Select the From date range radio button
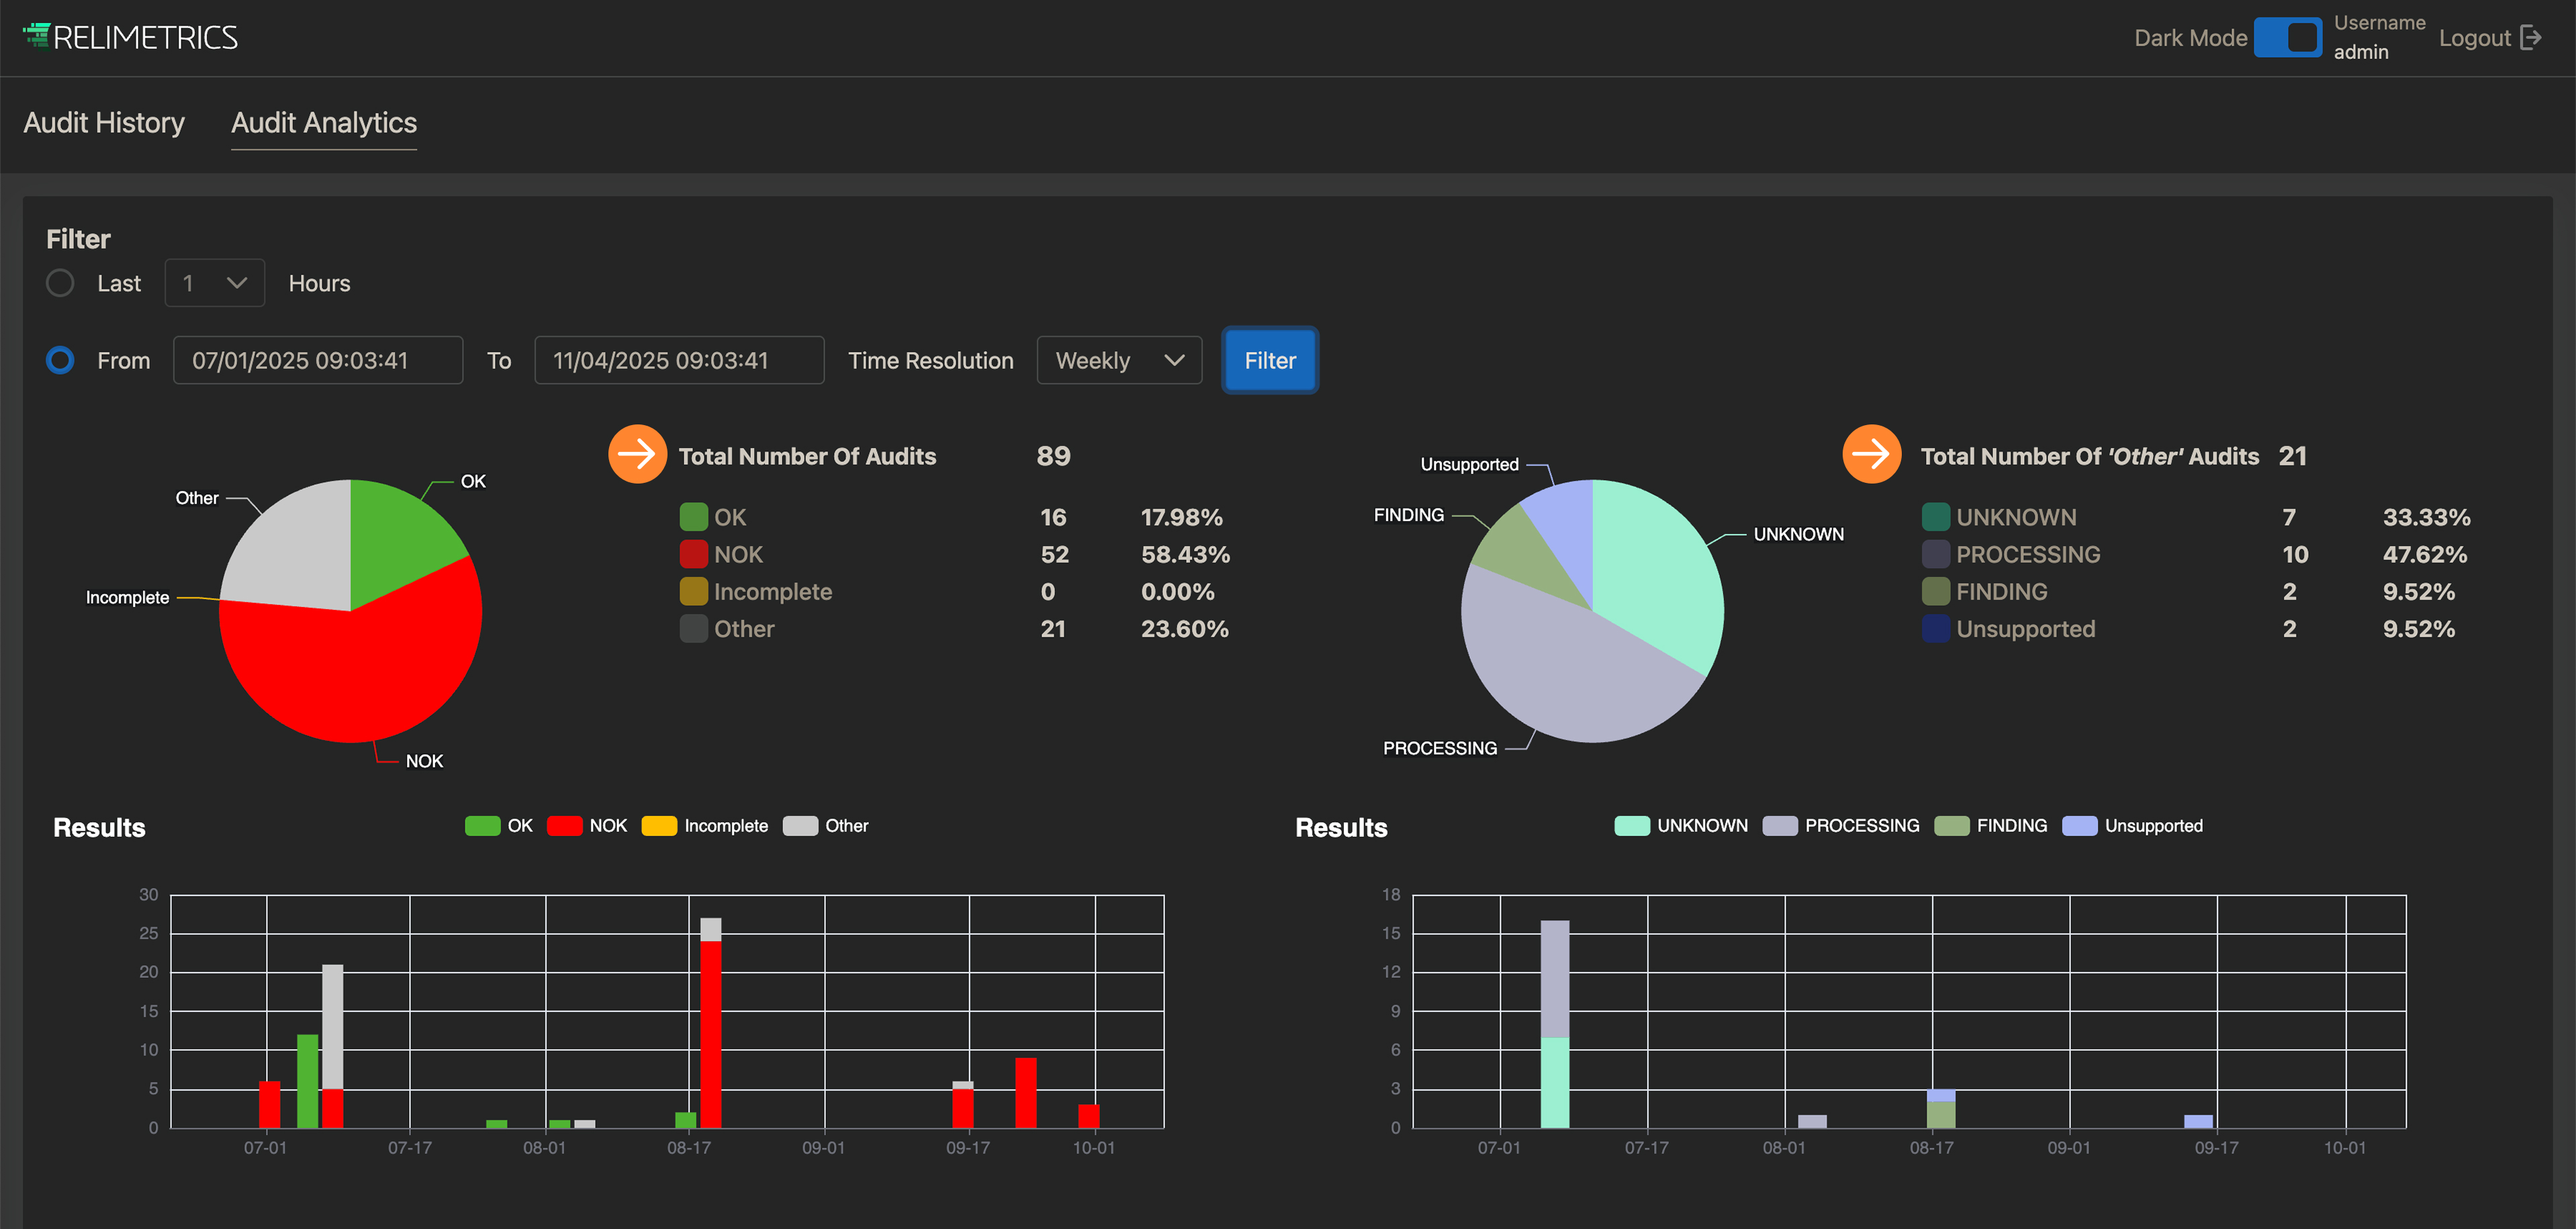 [60, 360]
